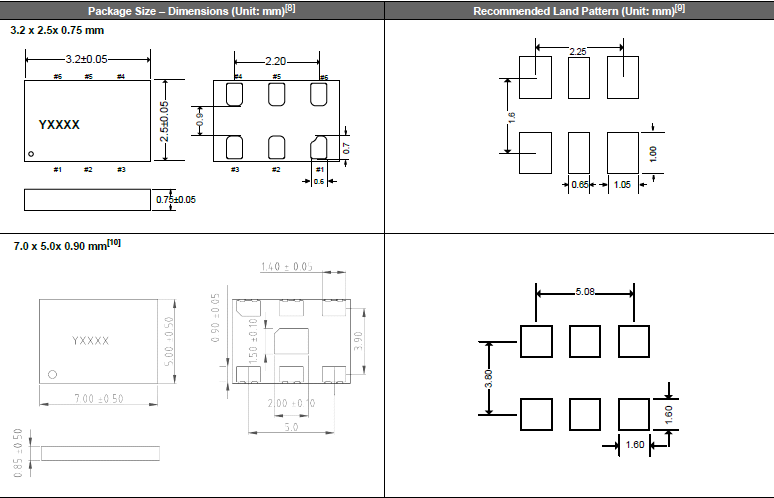This screenshot has height=498, width=774.
Task: Click the 5.08 land pattern dimension label
Action: 585,293
